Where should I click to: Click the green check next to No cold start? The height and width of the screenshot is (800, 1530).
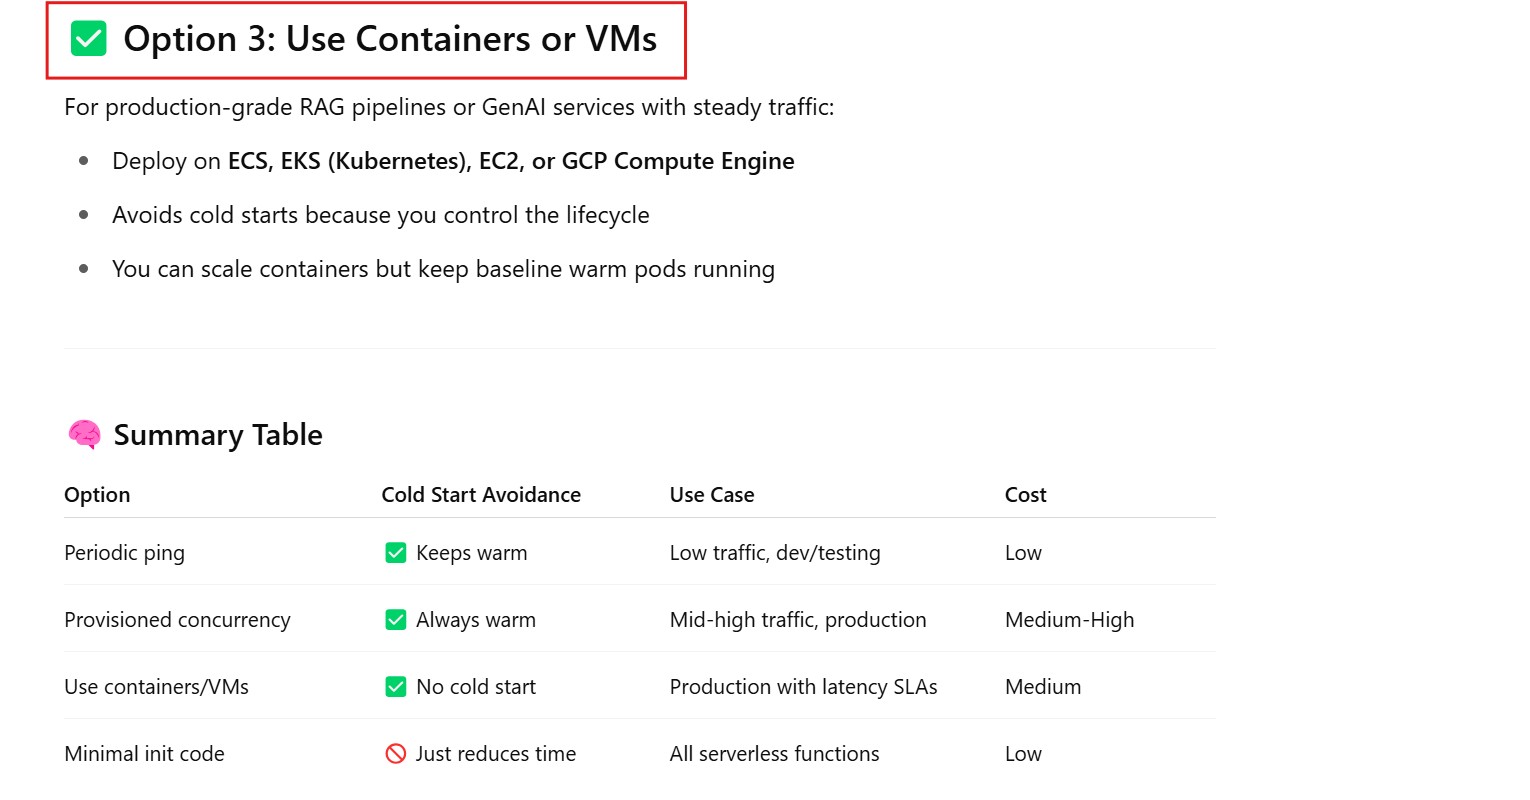pyautogui.click(x=396, y=687)
